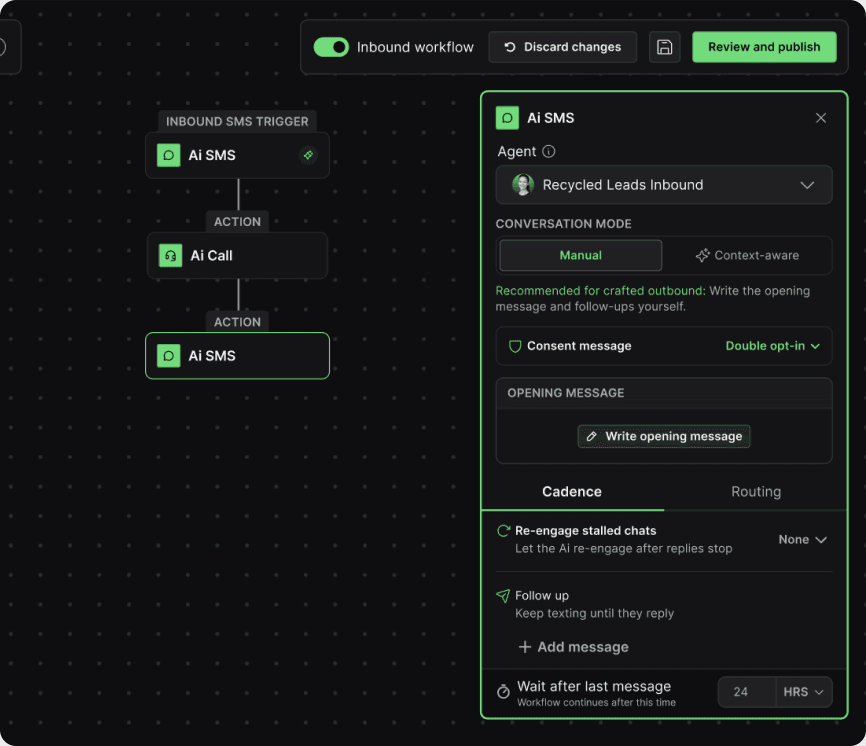This screenshot has width=866, height=746.
Task: Click the ACTION label above Ai Call
Action: point(237,221)
